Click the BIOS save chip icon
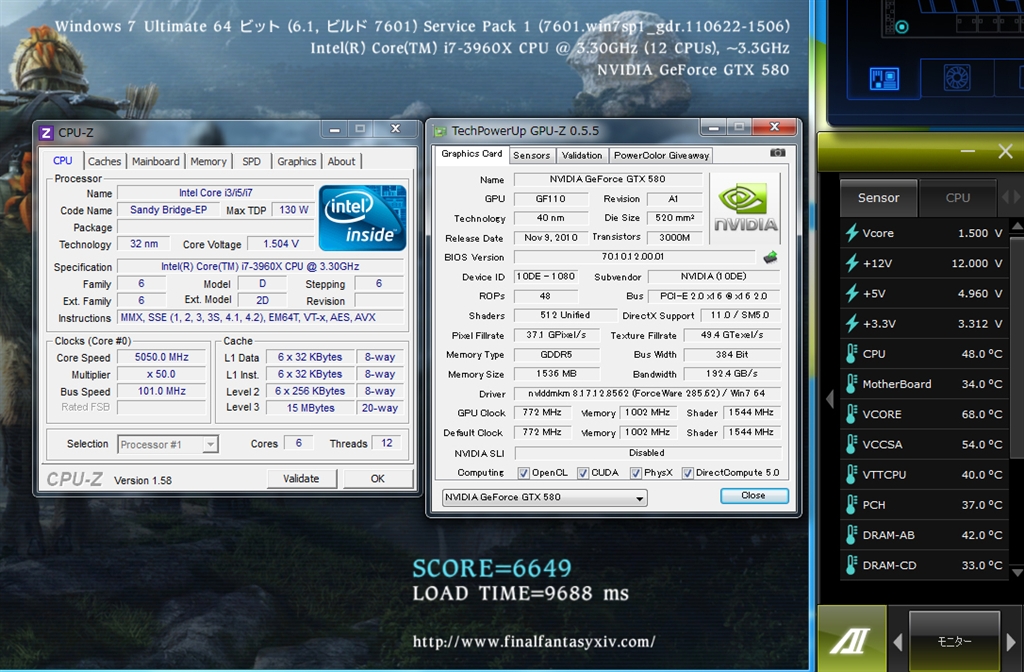The width and height of the screenshot is (1024, 672). (770, 257)
